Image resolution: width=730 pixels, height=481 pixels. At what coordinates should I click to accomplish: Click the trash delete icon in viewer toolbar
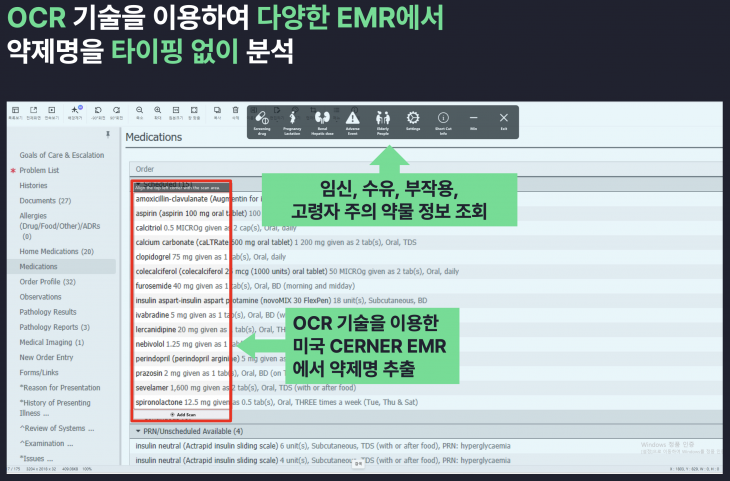[x=235, y=110]
